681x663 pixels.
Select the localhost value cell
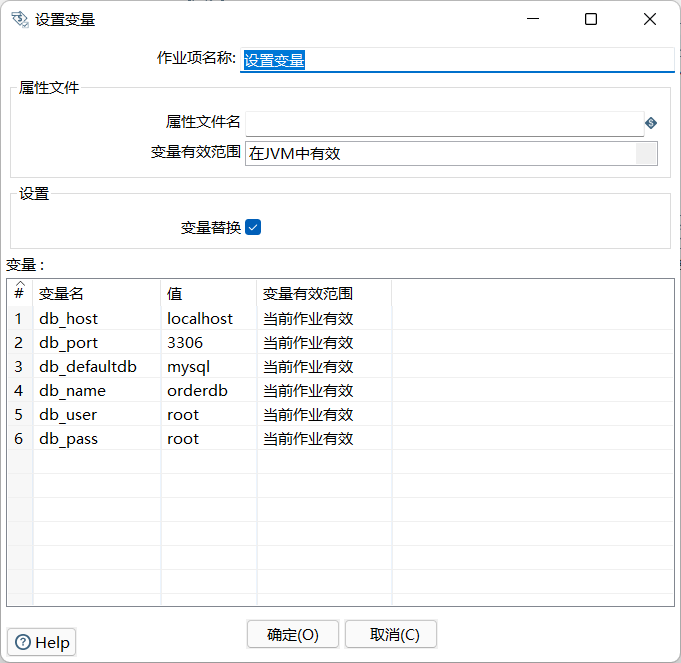click(208, 318)
